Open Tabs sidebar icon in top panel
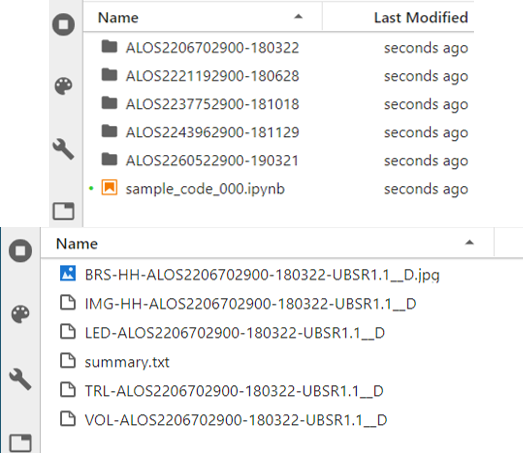The height and width of the screenshot is (453, 523). (63, 211)
